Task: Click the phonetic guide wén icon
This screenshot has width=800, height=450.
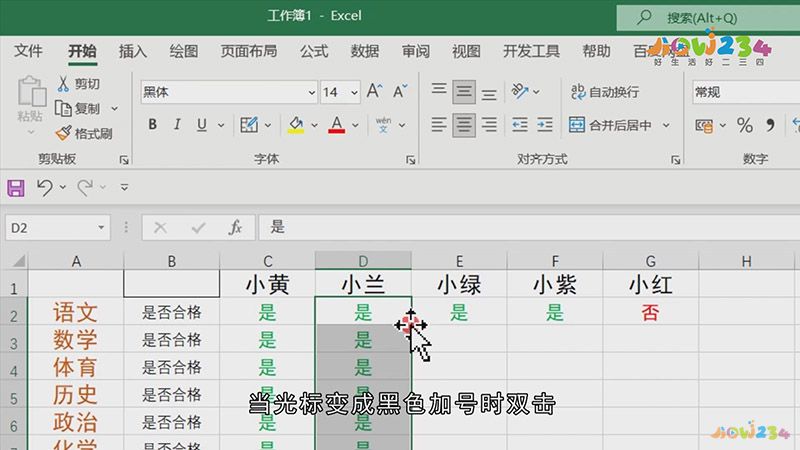Action: 383,124
